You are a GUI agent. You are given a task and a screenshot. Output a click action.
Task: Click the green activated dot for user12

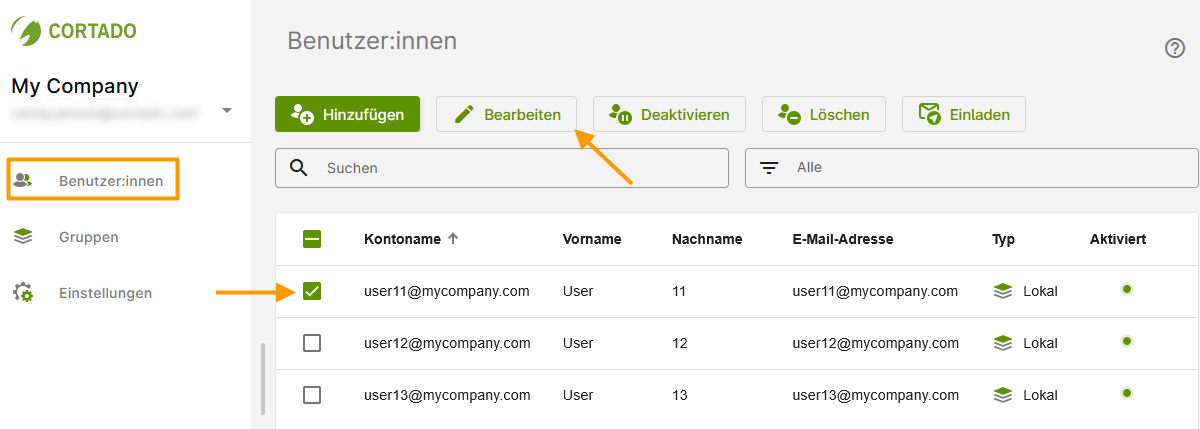[1127, 341]
